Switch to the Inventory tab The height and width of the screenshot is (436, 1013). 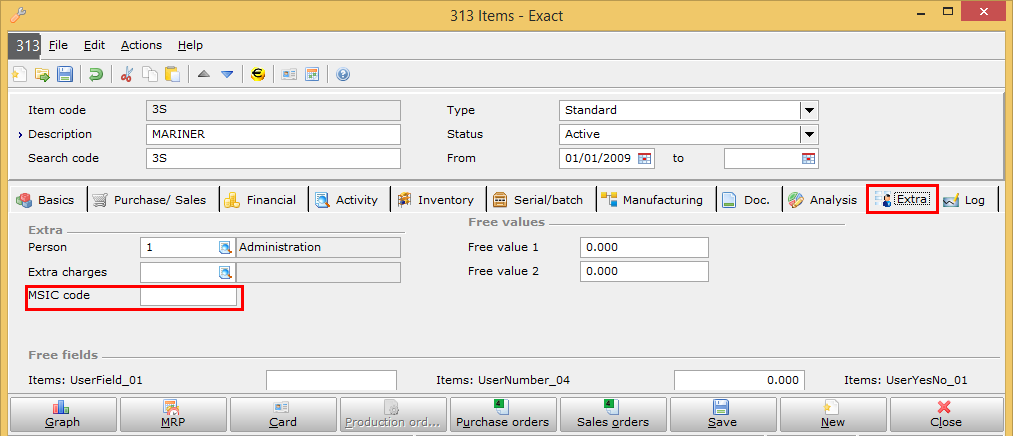tap(436, 200)
